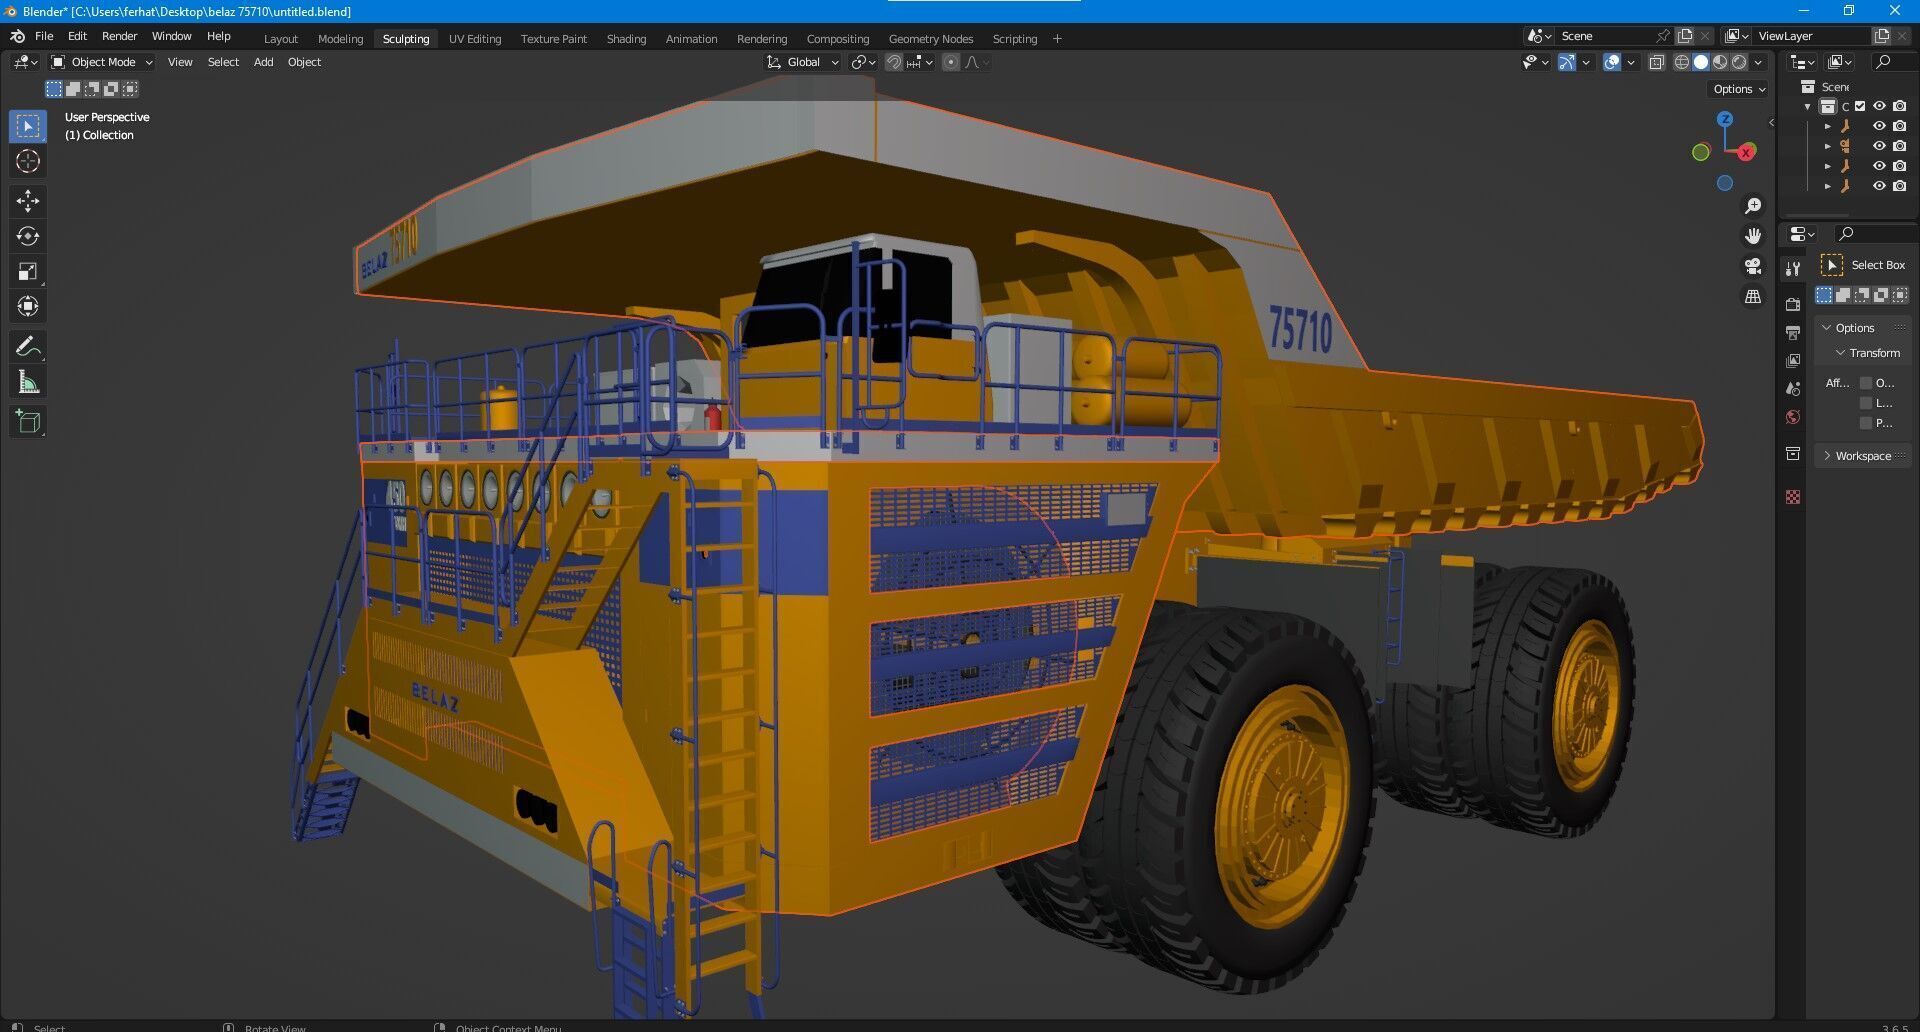This screenshot has height=1032, width=1920.
Task: Open the editor type dropdown in viewport header
Action: coord(26,62)
